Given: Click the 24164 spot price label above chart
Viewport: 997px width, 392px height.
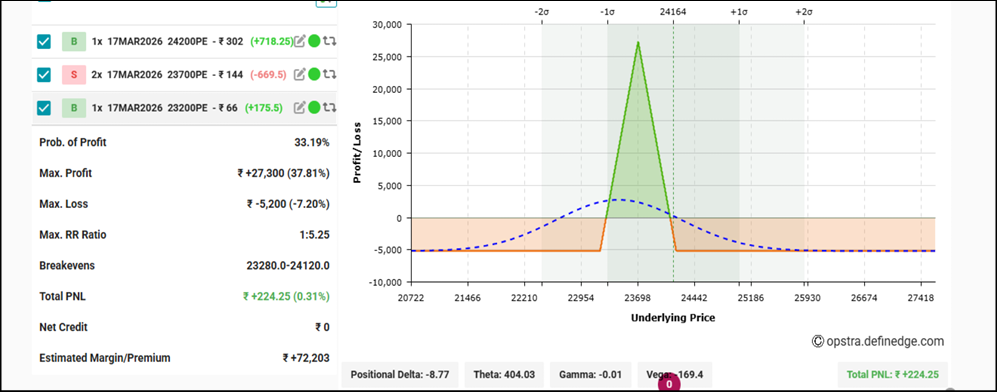Looking at the screenshot, I should [673, 11].
